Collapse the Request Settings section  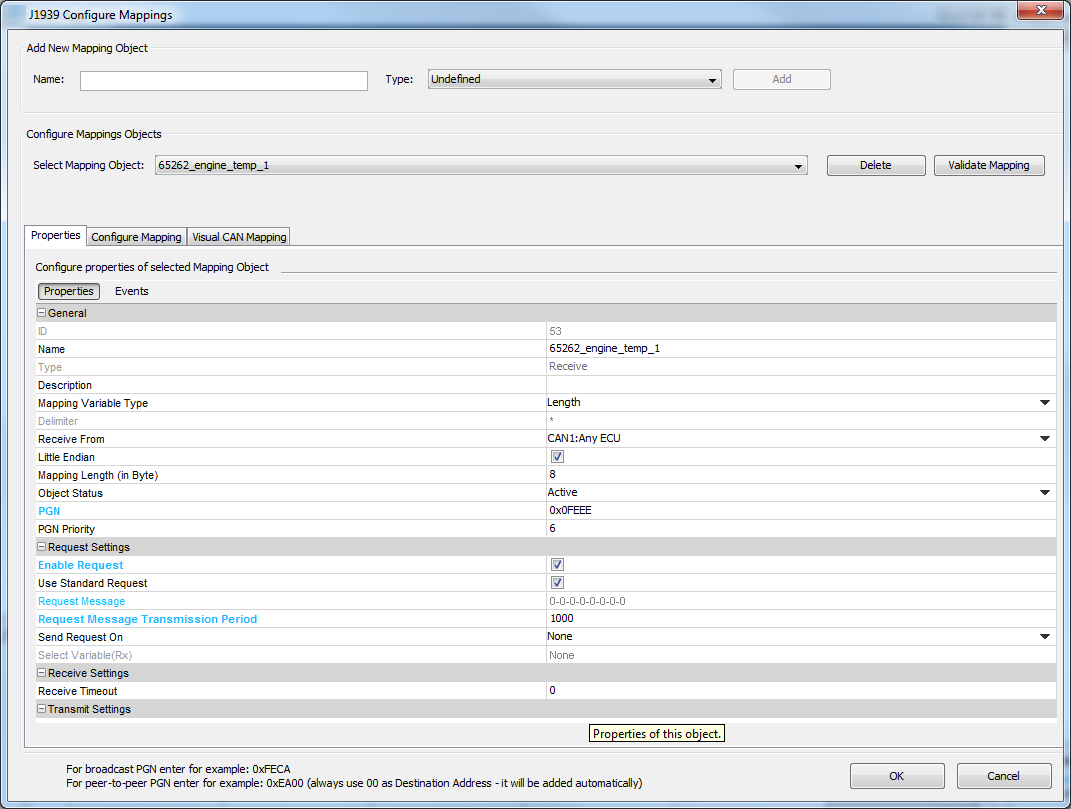(41, 547)
